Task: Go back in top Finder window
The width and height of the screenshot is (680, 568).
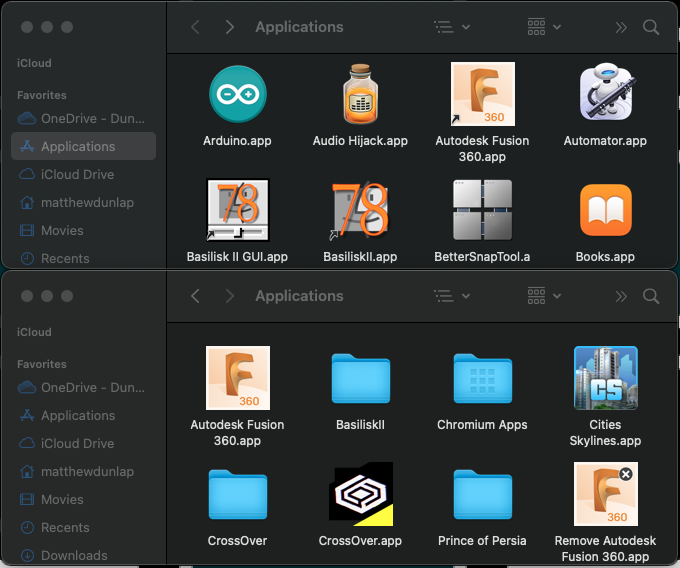Action: click(196, 27)
